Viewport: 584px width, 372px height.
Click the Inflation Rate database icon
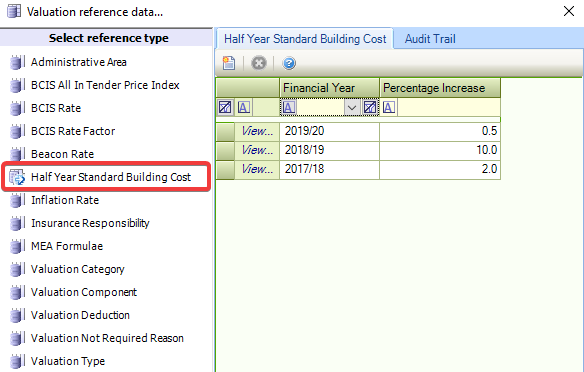pyautogui.click(x=17, y=200)
